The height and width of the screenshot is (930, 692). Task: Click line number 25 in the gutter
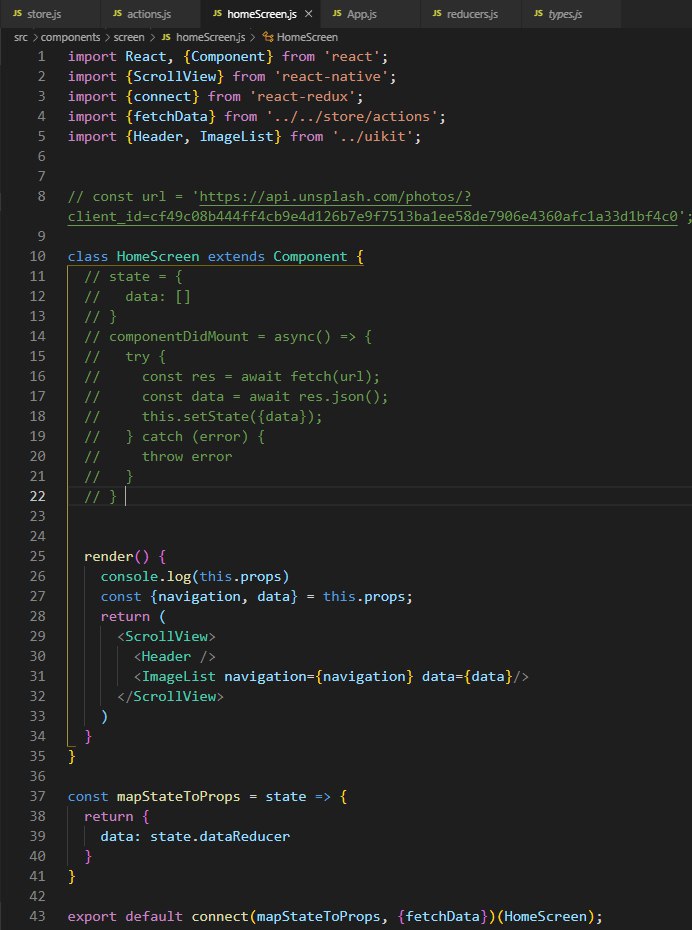coord(37,556)
